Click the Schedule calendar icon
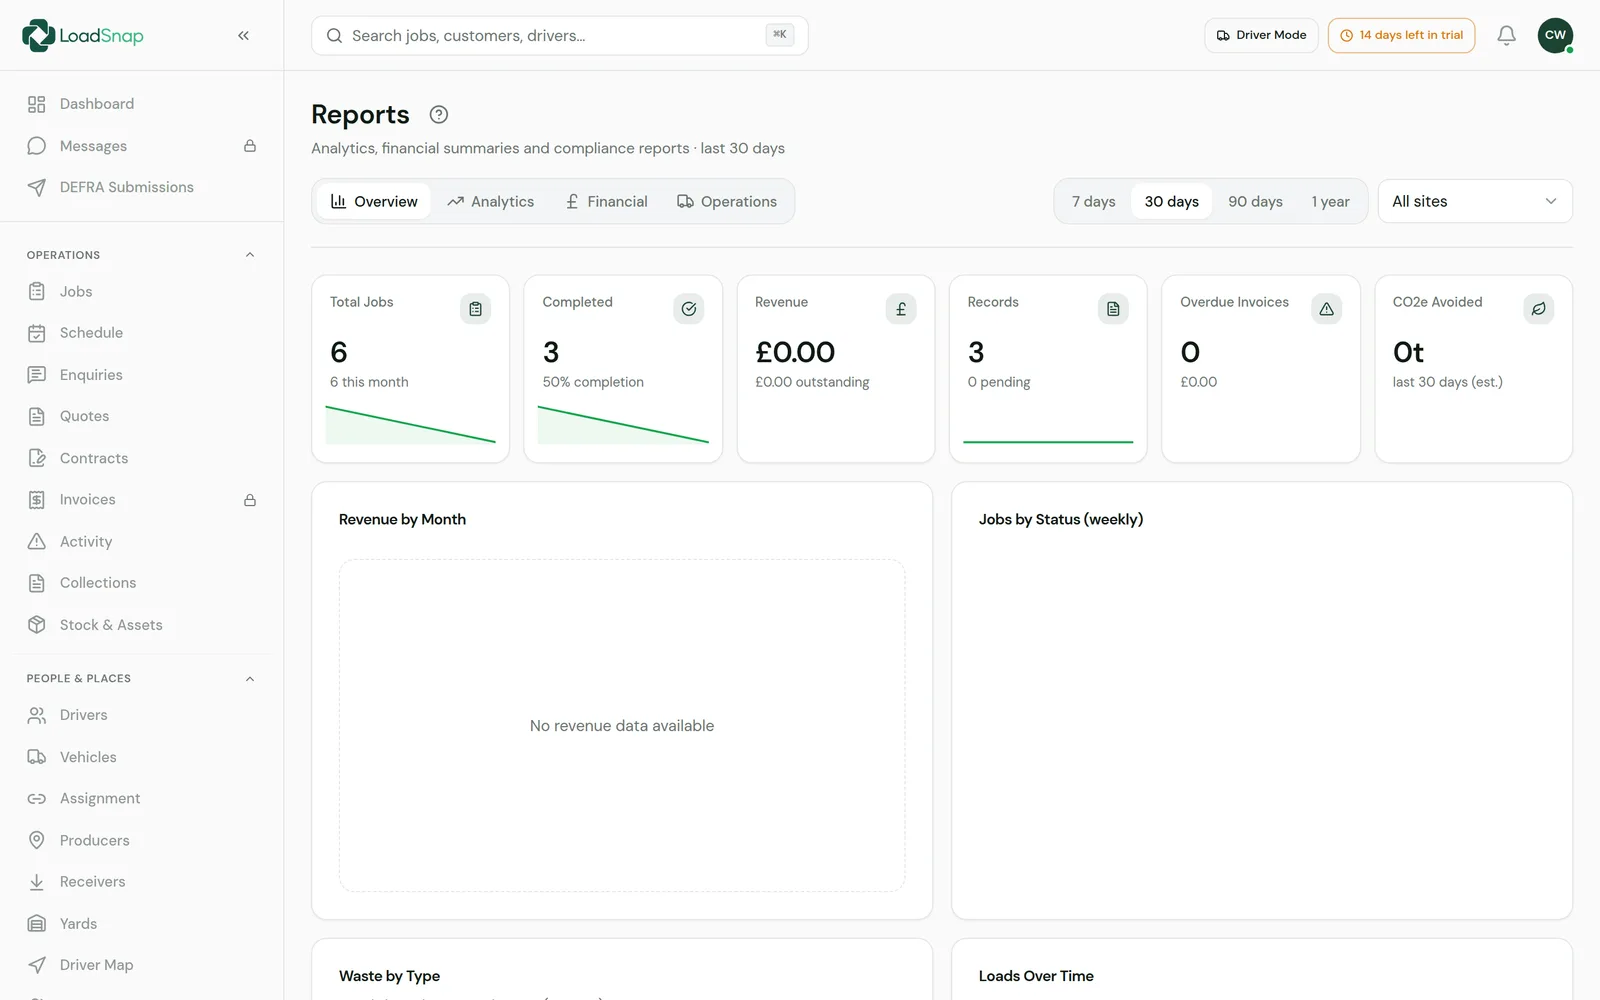This screenshot has width=1600, height=1000. coord(37,333)
